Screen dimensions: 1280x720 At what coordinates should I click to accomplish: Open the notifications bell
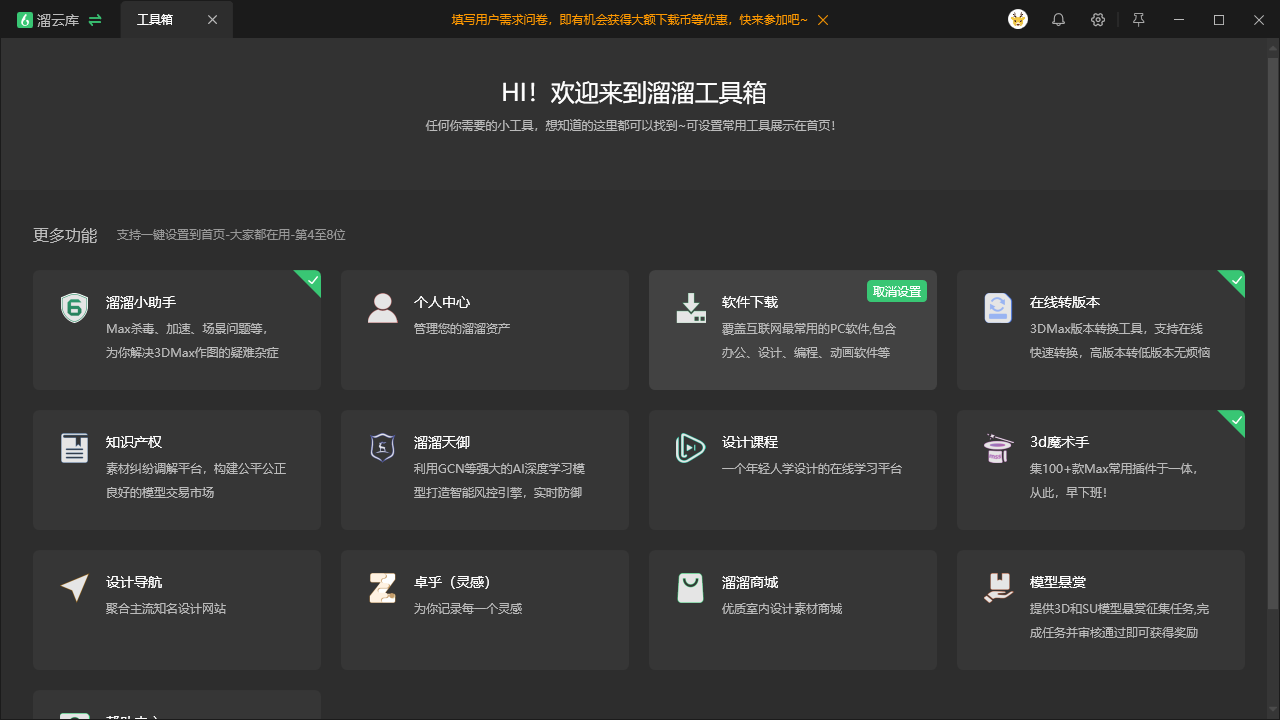pyautogui.click(x=1058, y=20)
